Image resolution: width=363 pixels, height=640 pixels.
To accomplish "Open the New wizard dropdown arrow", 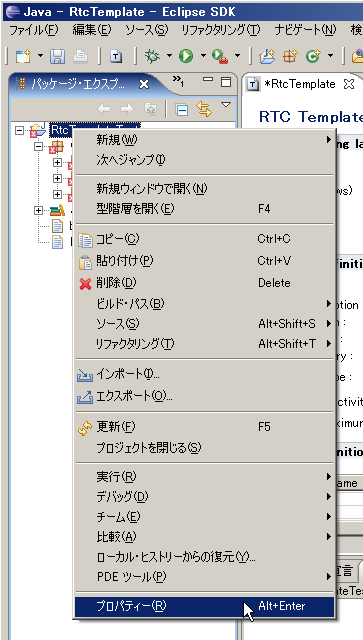I will click(x=40, y=56).
